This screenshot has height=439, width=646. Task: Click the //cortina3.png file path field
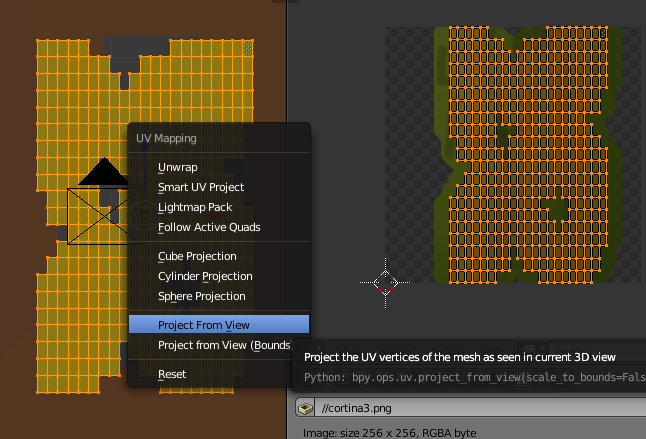coord(480,408)
